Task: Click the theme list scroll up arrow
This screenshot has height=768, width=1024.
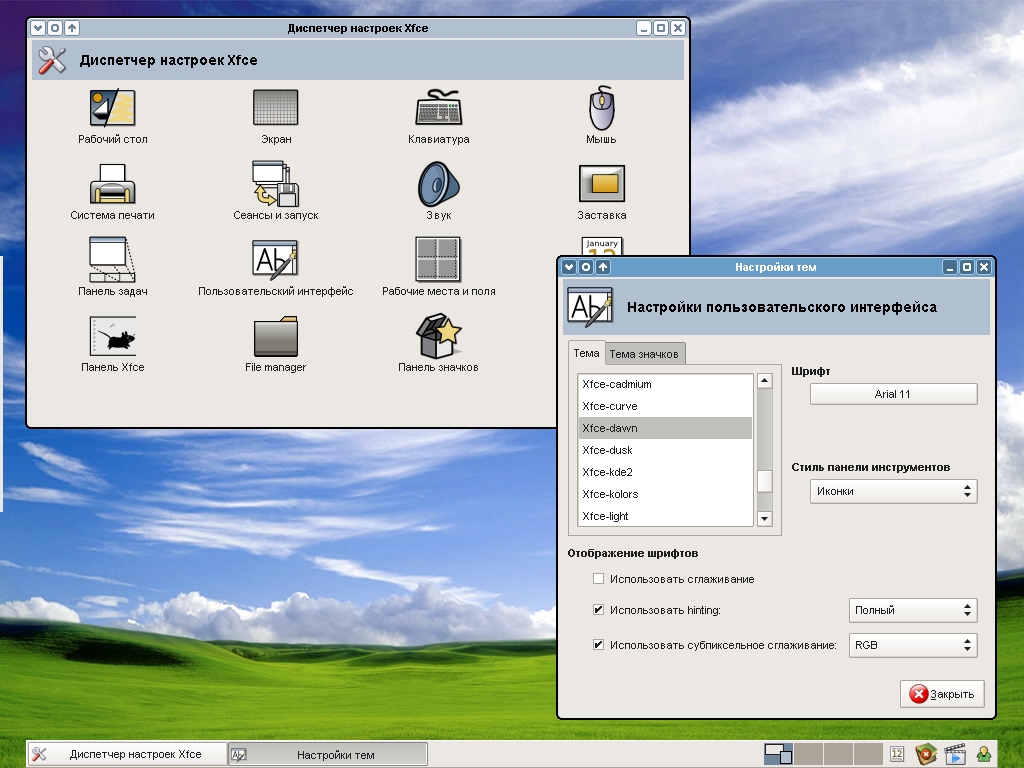Action: click(x=765, y=381)
